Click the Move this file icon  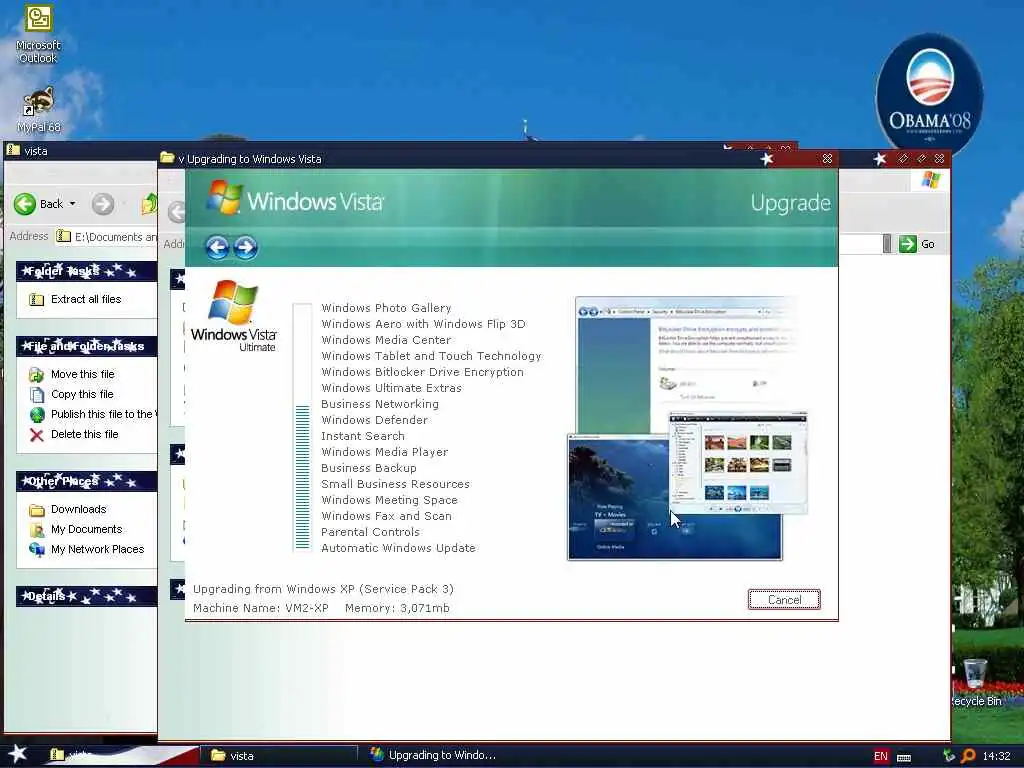tap(37, 374)
